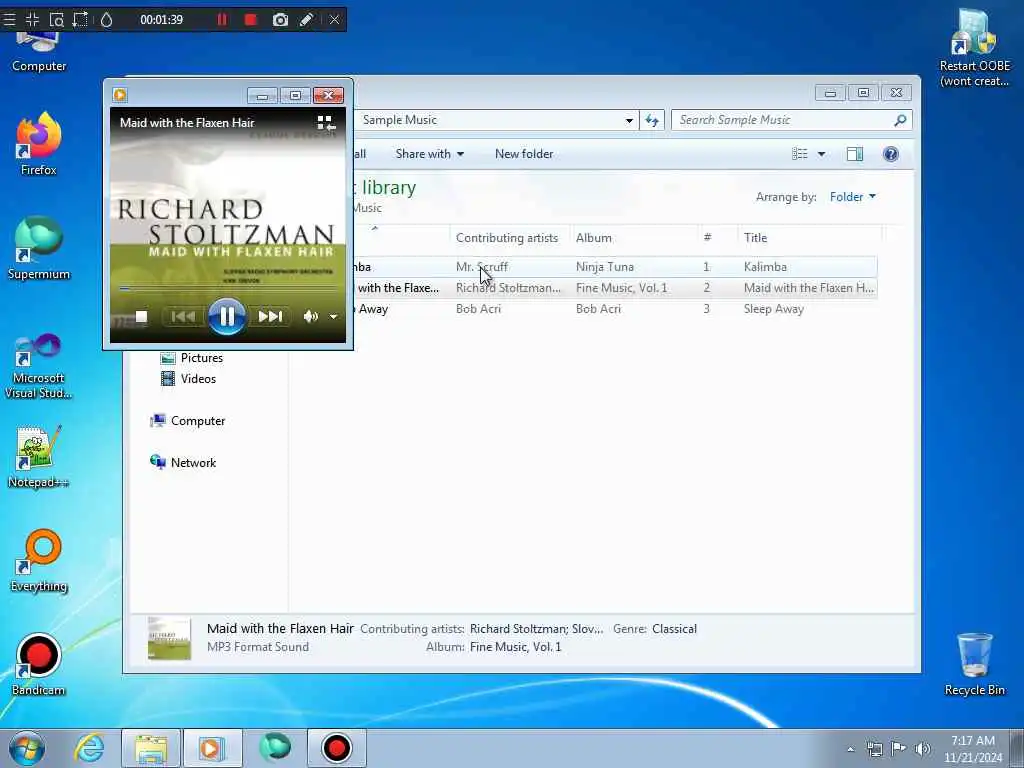Click Bob Acri in the Contributing artists column
1024x768 pixels.
479,309
